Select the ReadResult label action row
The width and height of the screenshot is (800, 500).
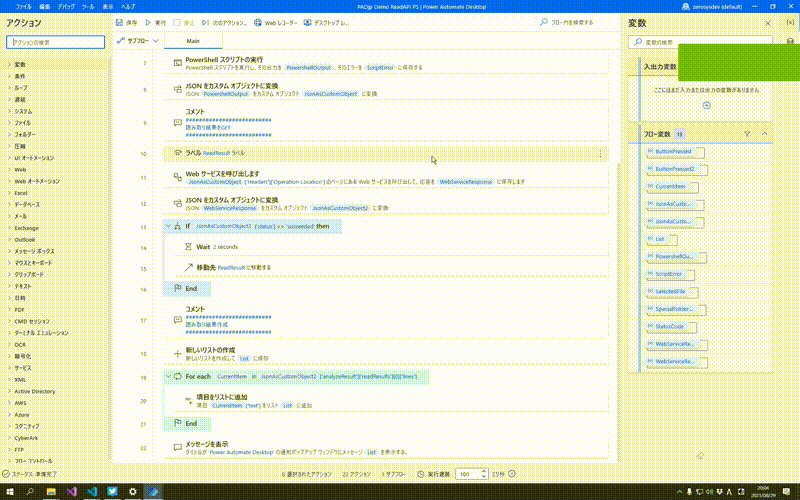point(386,153)
